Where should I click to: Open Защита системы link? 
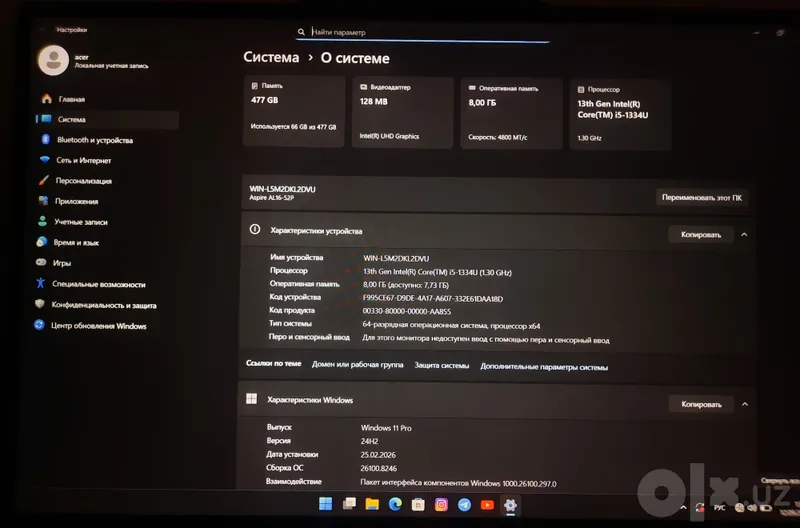tap(441, 365)
